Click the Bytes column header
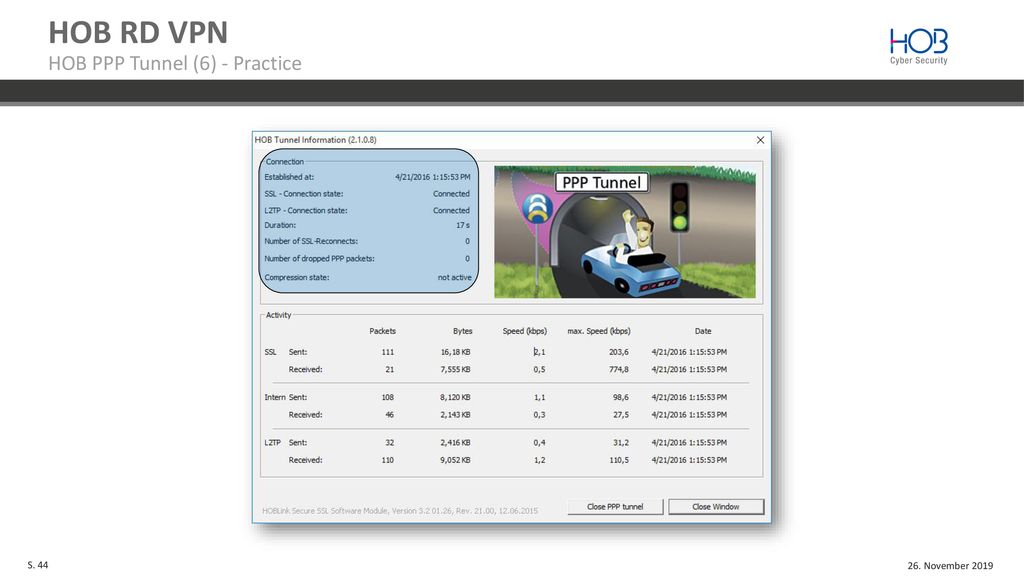1024x576 pixels. (462, 331)
